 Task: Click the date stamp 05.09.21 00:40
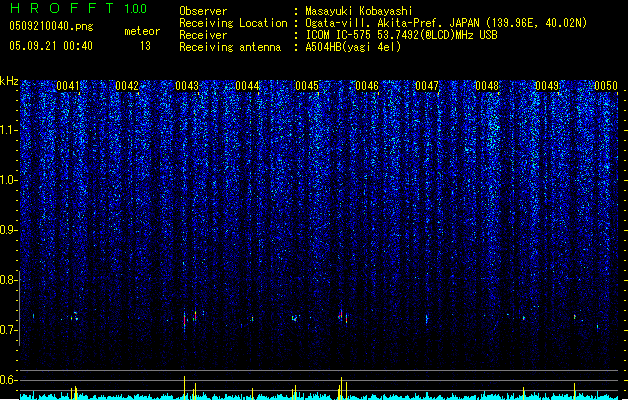tap(51, 46)
